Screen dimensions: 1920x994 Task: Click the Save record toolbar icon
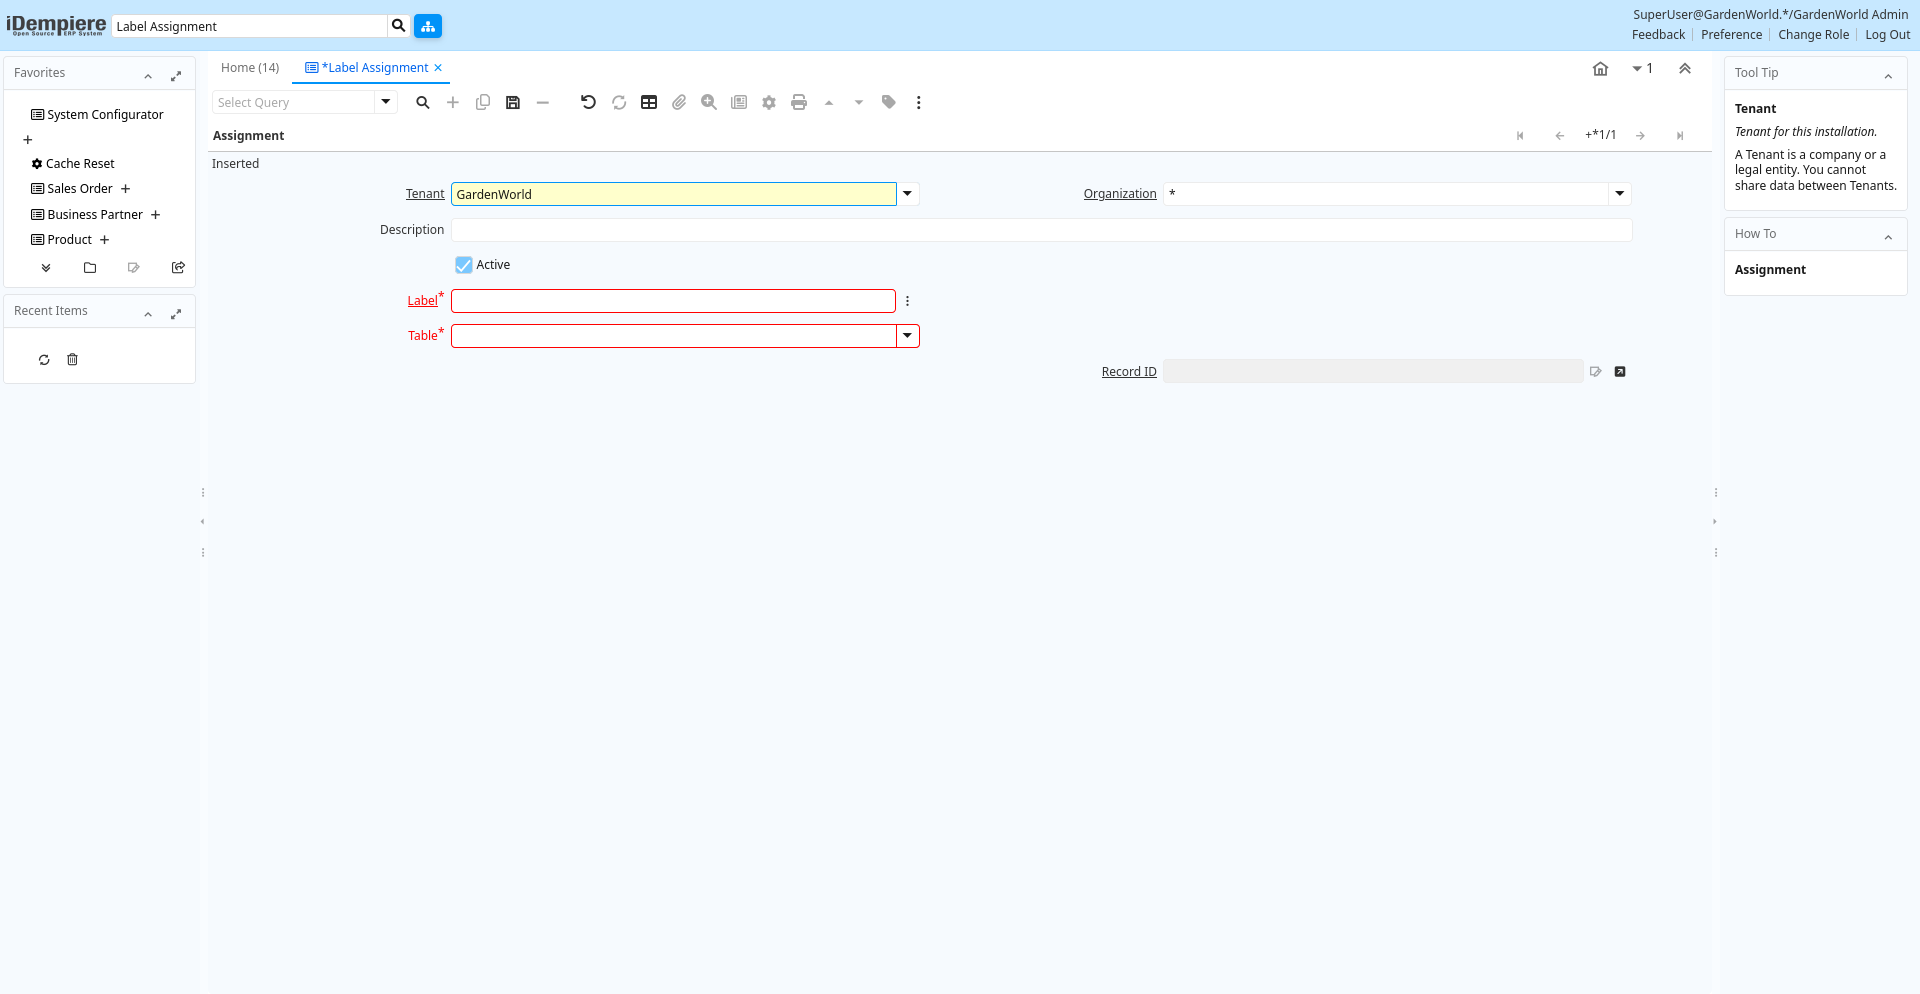tap(513, 102)
